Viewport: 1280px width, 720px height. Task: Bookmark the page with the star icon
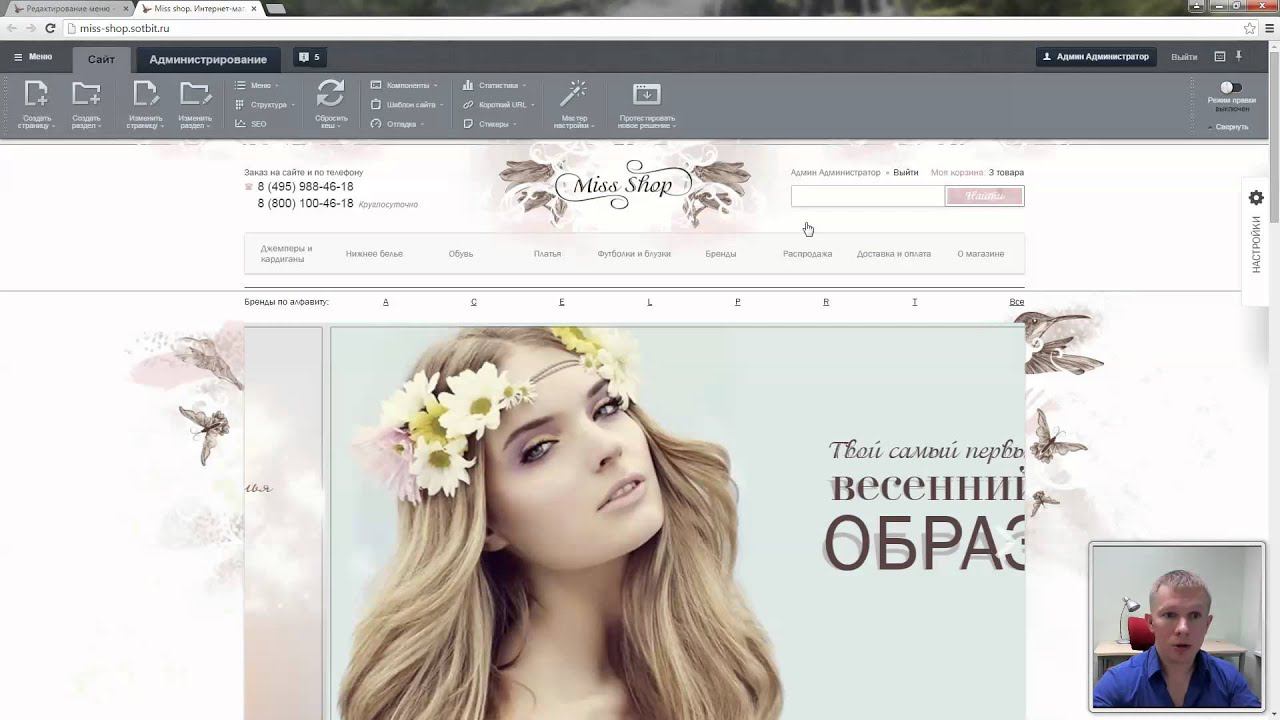point(1249,29)
